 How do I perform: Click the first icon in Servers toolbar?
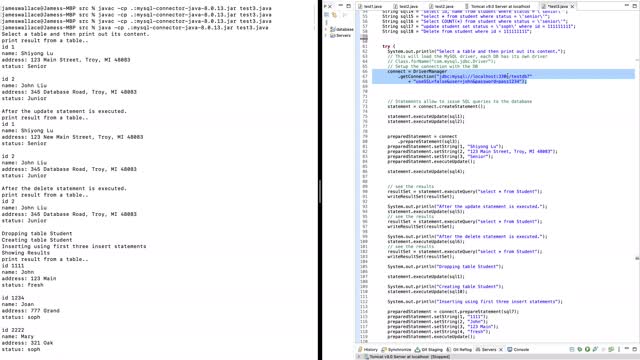572,349
